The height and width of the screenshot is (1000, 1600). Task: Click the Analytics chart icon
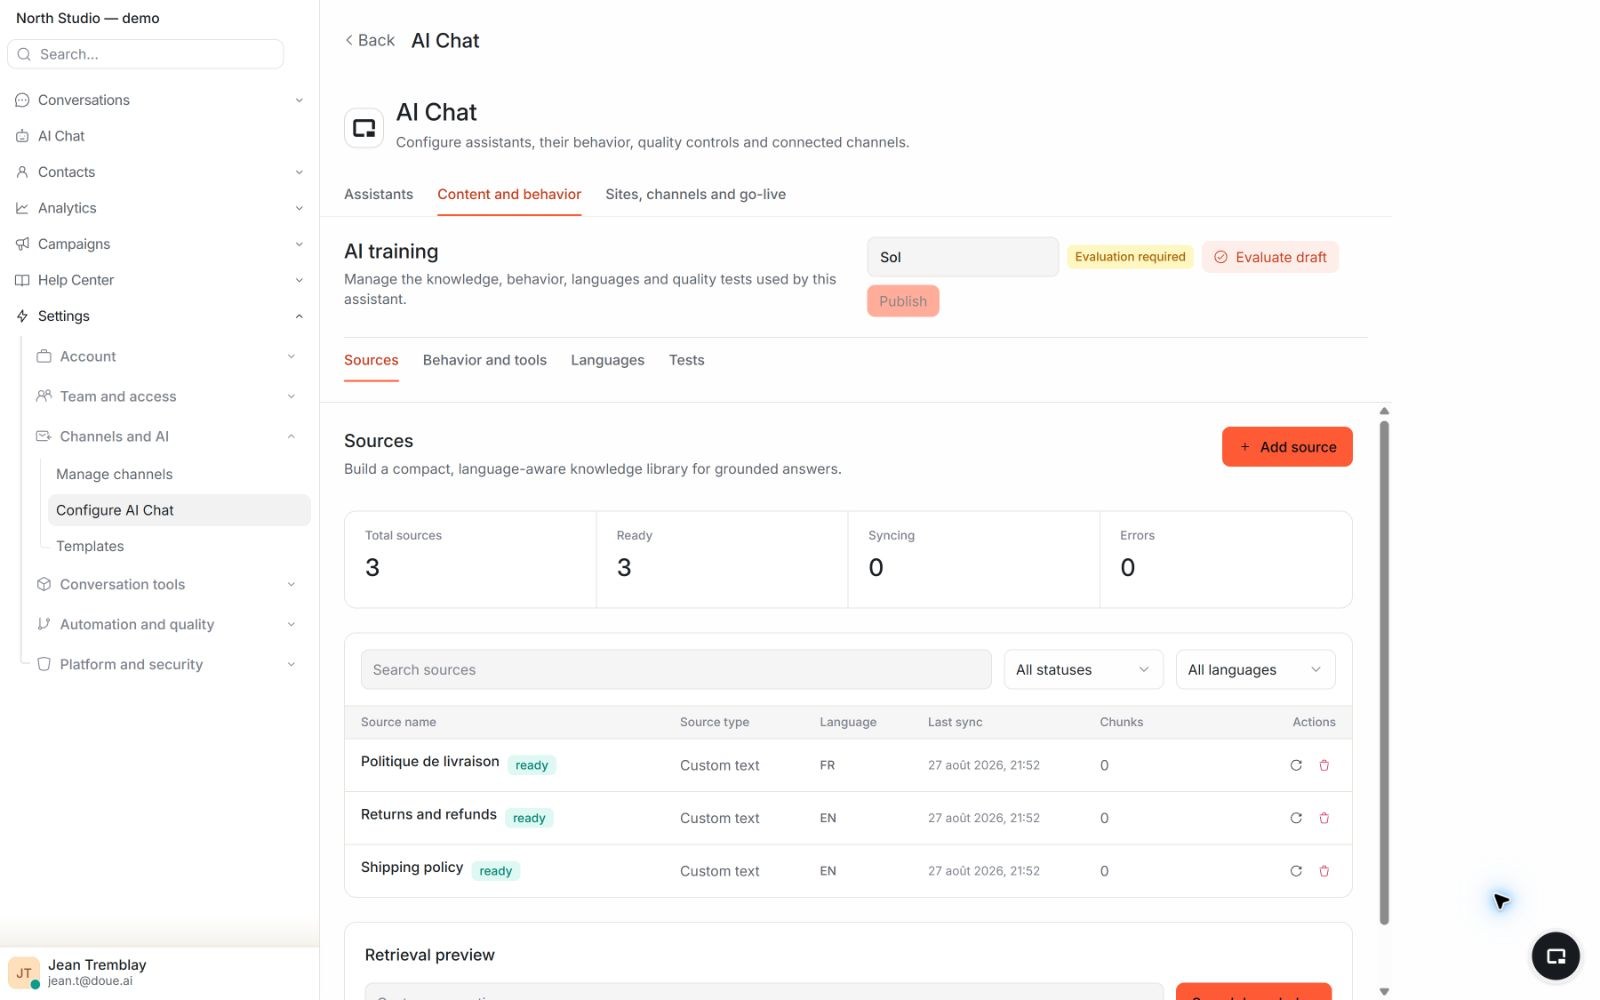(22, 208)
